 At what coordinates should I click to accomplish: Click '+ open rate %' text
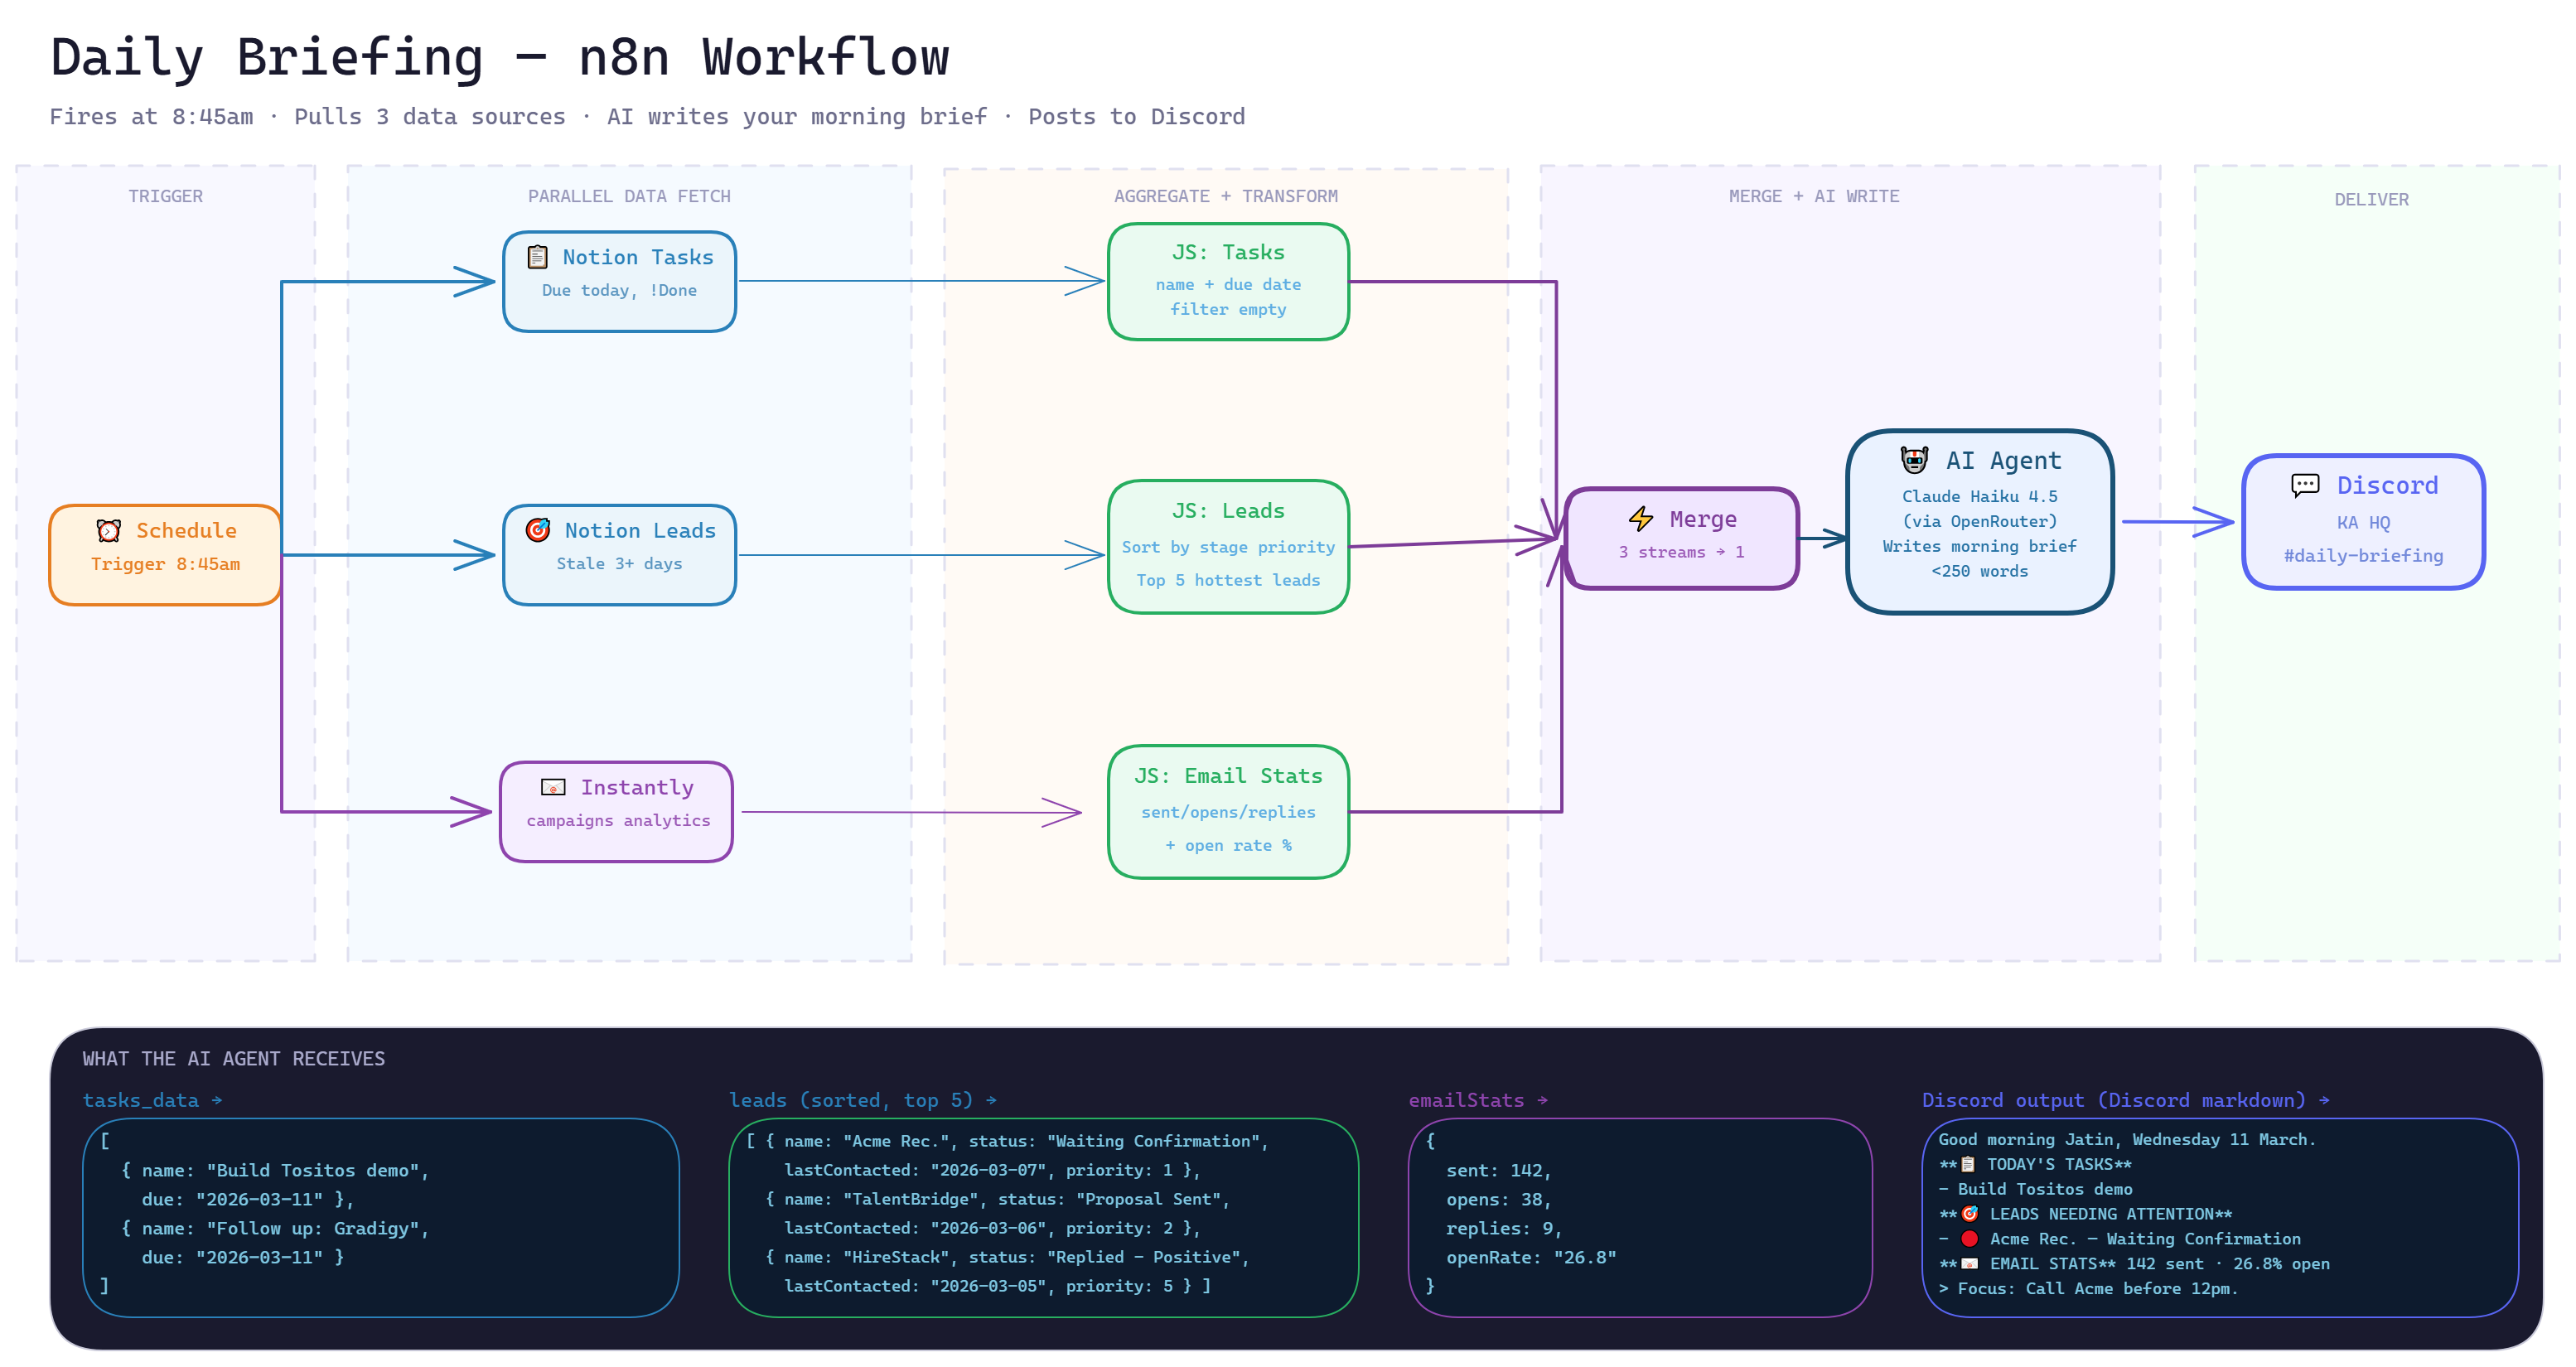point(1228,845)
